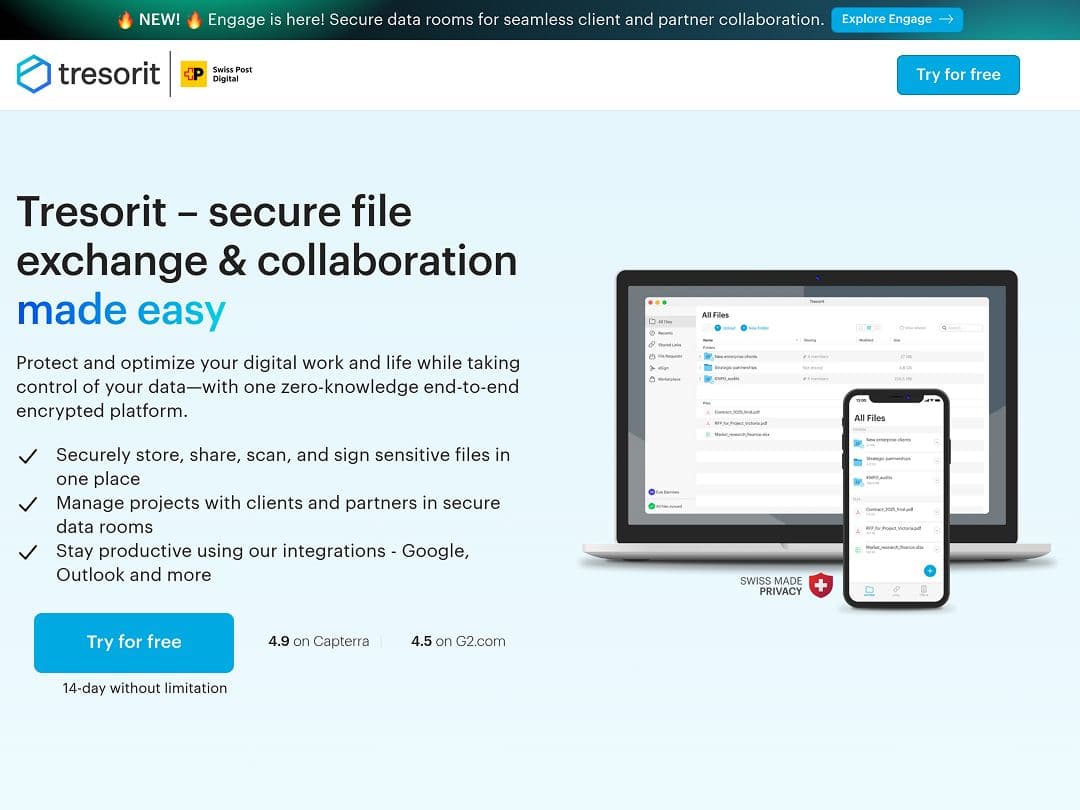1080x810 pixels.
Task: Open the Explore Engage banner button
Action: pos(897,19)
